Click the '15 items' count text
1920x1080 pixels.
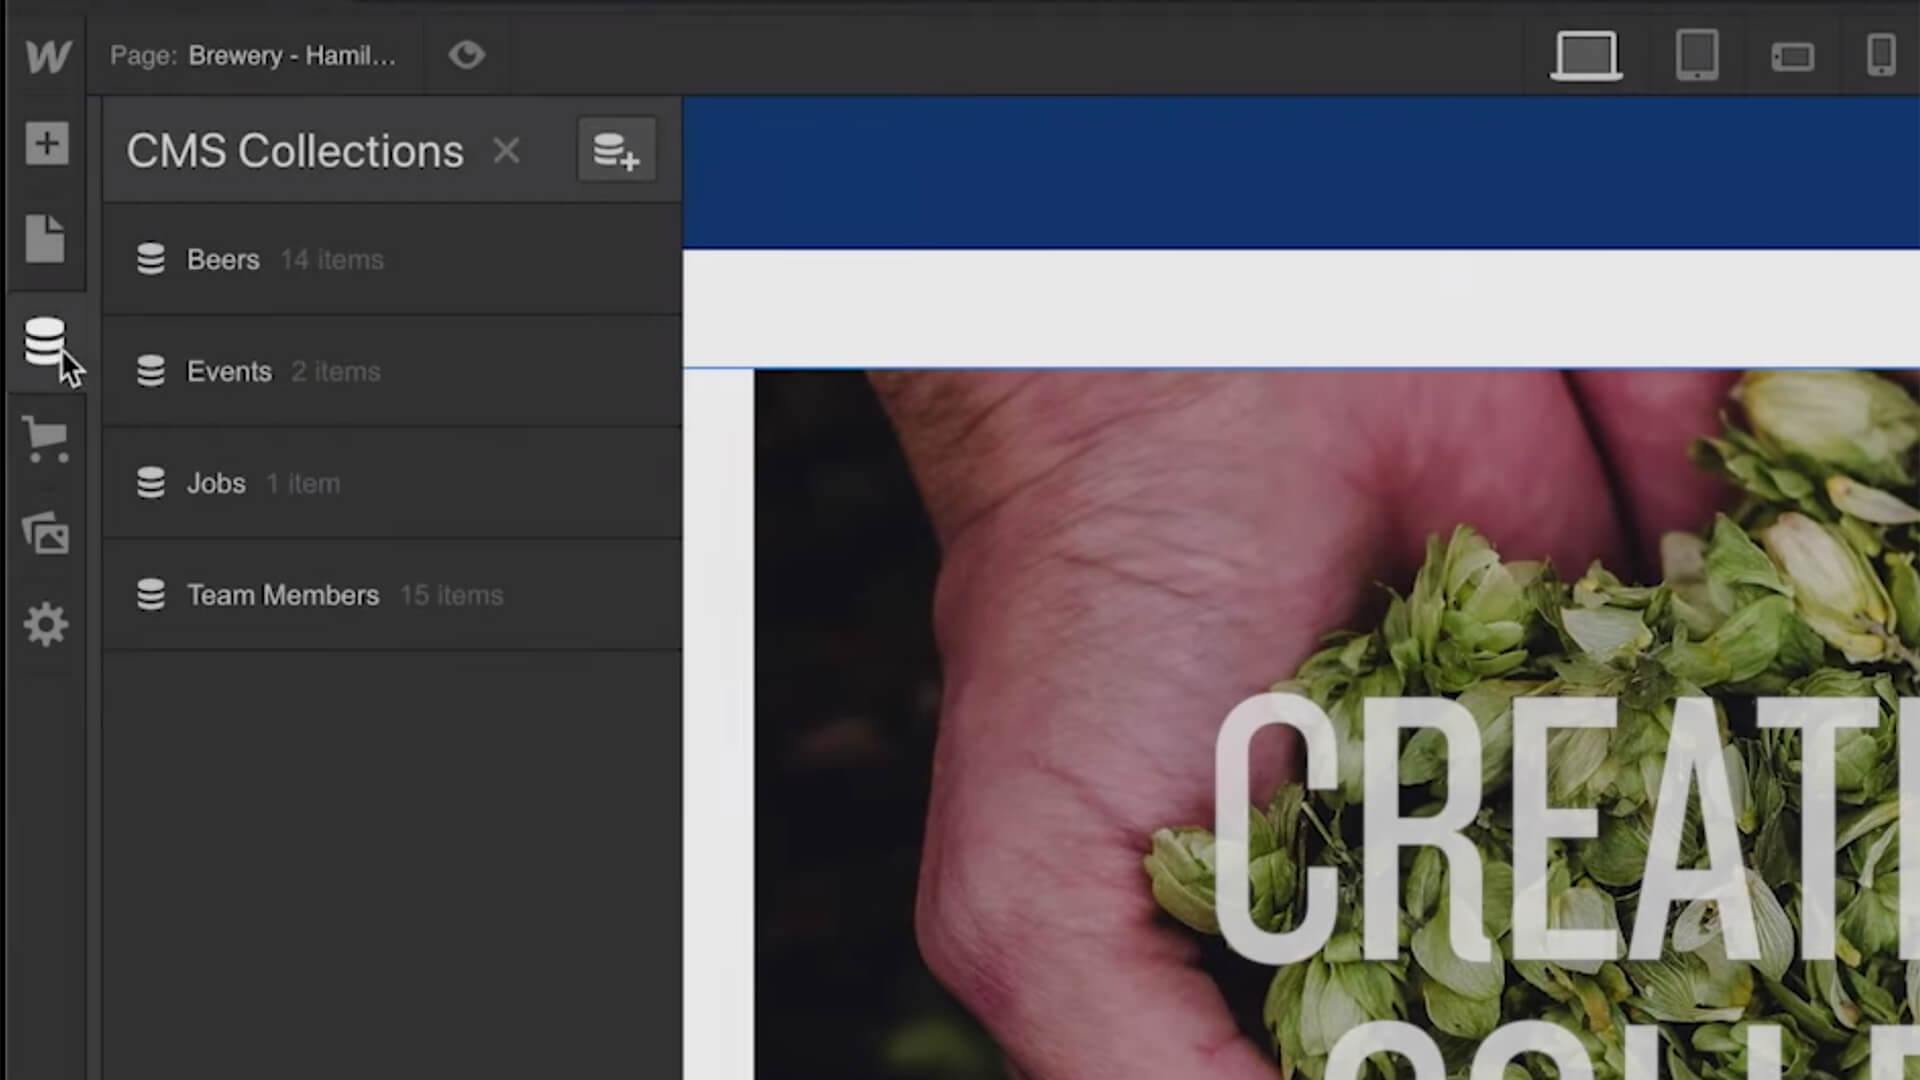click(x=451, y=596)
